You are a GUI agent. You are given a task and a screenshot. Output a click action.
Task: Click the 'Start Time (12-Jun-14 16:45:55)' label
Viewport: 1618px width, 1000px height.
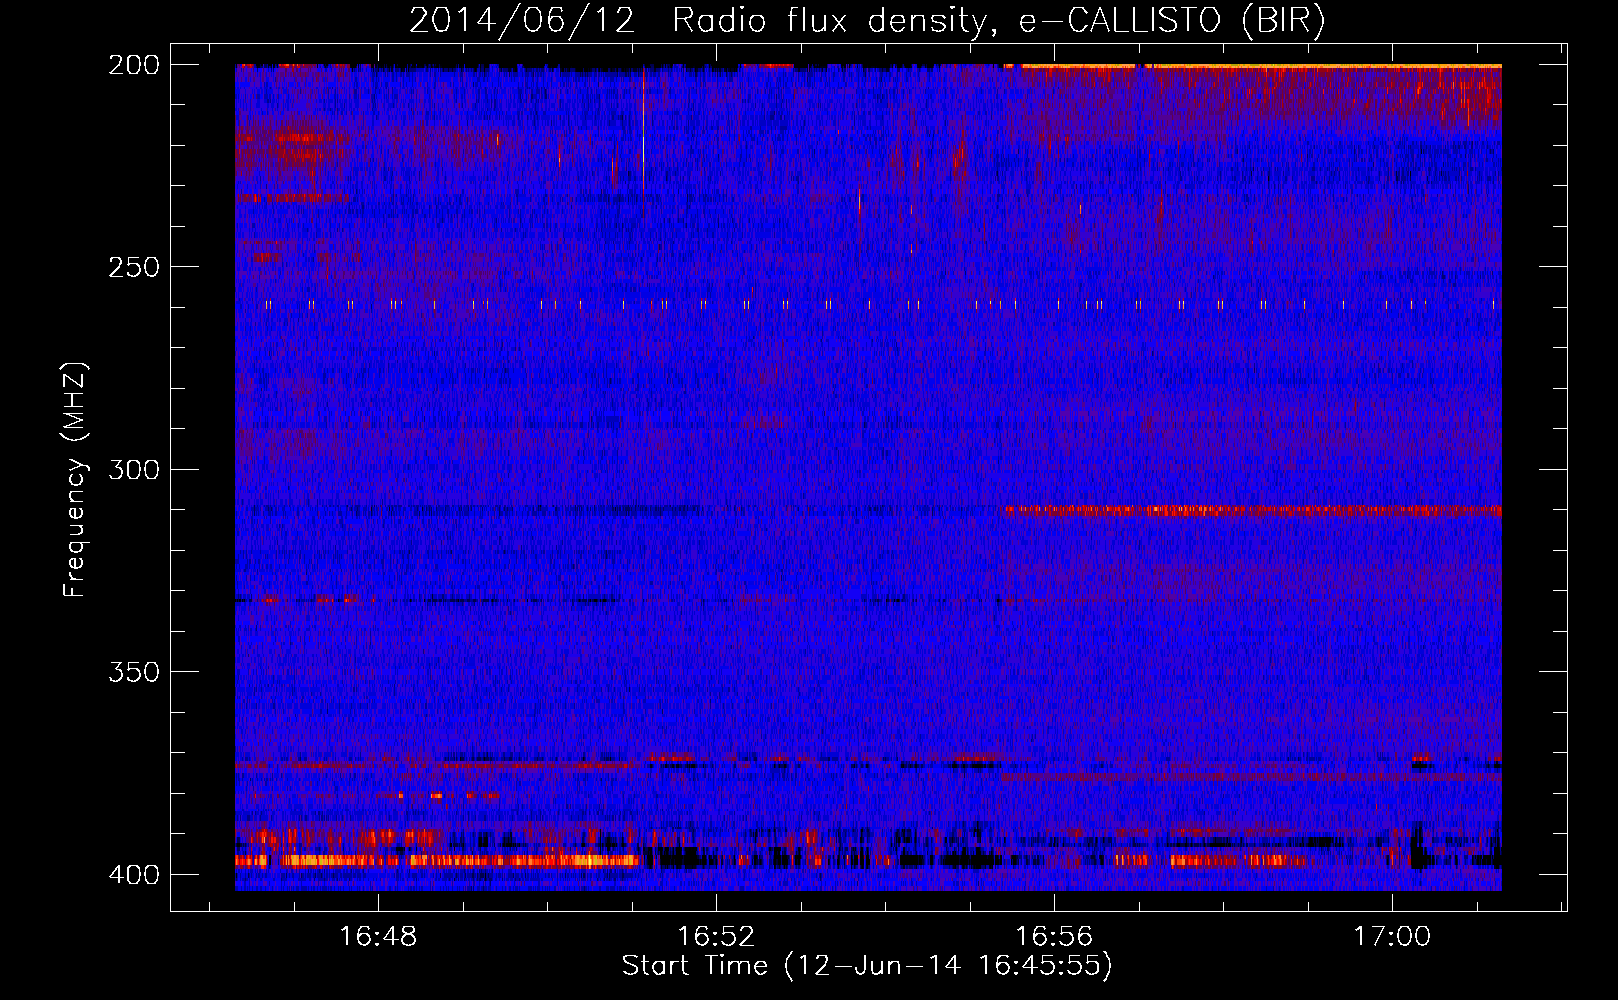[x=867, y=966]
